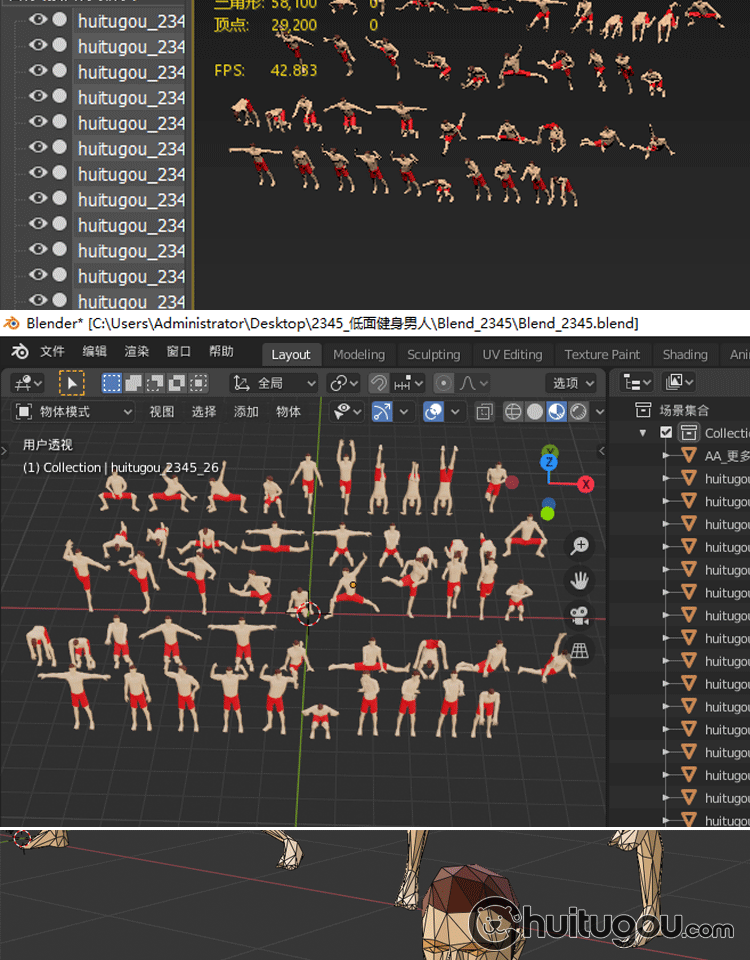Open the shading options dropdown arrow
750x960 pixels.
(x=599, y=412)
